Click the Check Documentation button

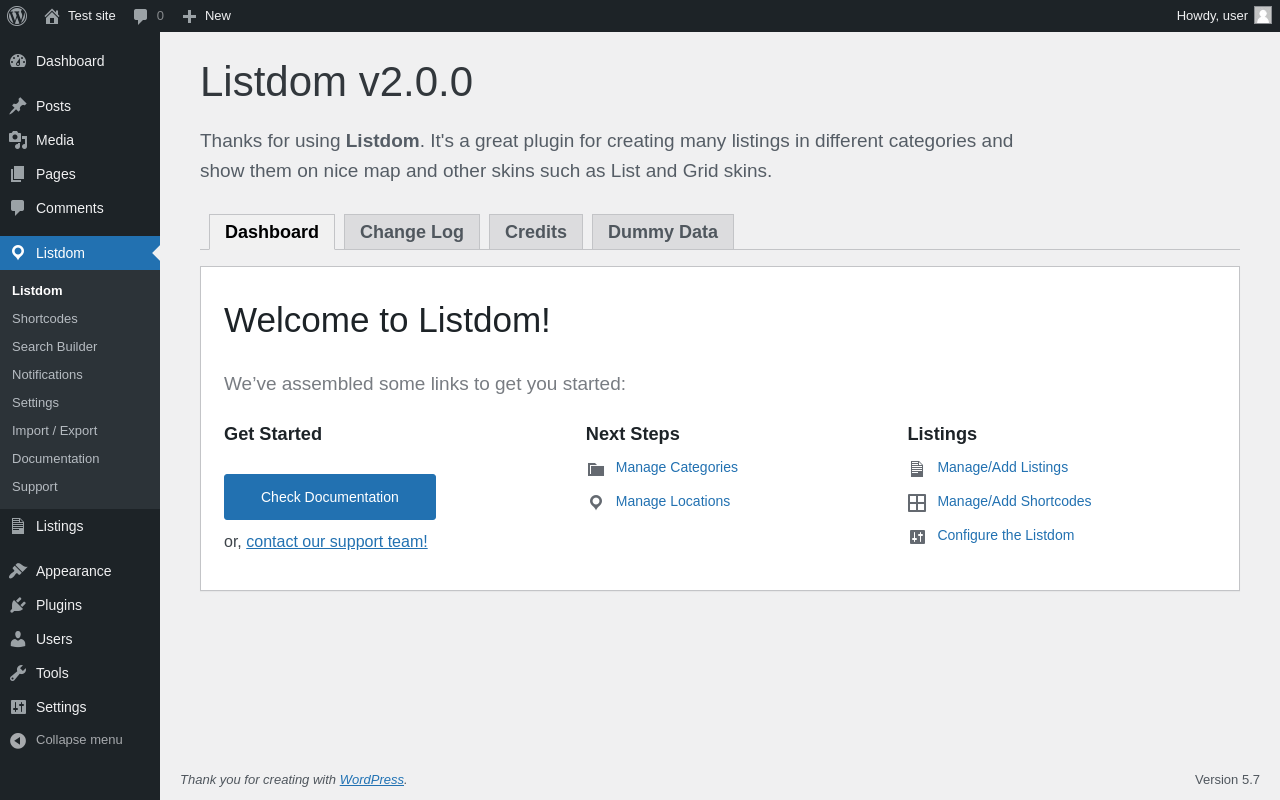click(x=330, y=497)
